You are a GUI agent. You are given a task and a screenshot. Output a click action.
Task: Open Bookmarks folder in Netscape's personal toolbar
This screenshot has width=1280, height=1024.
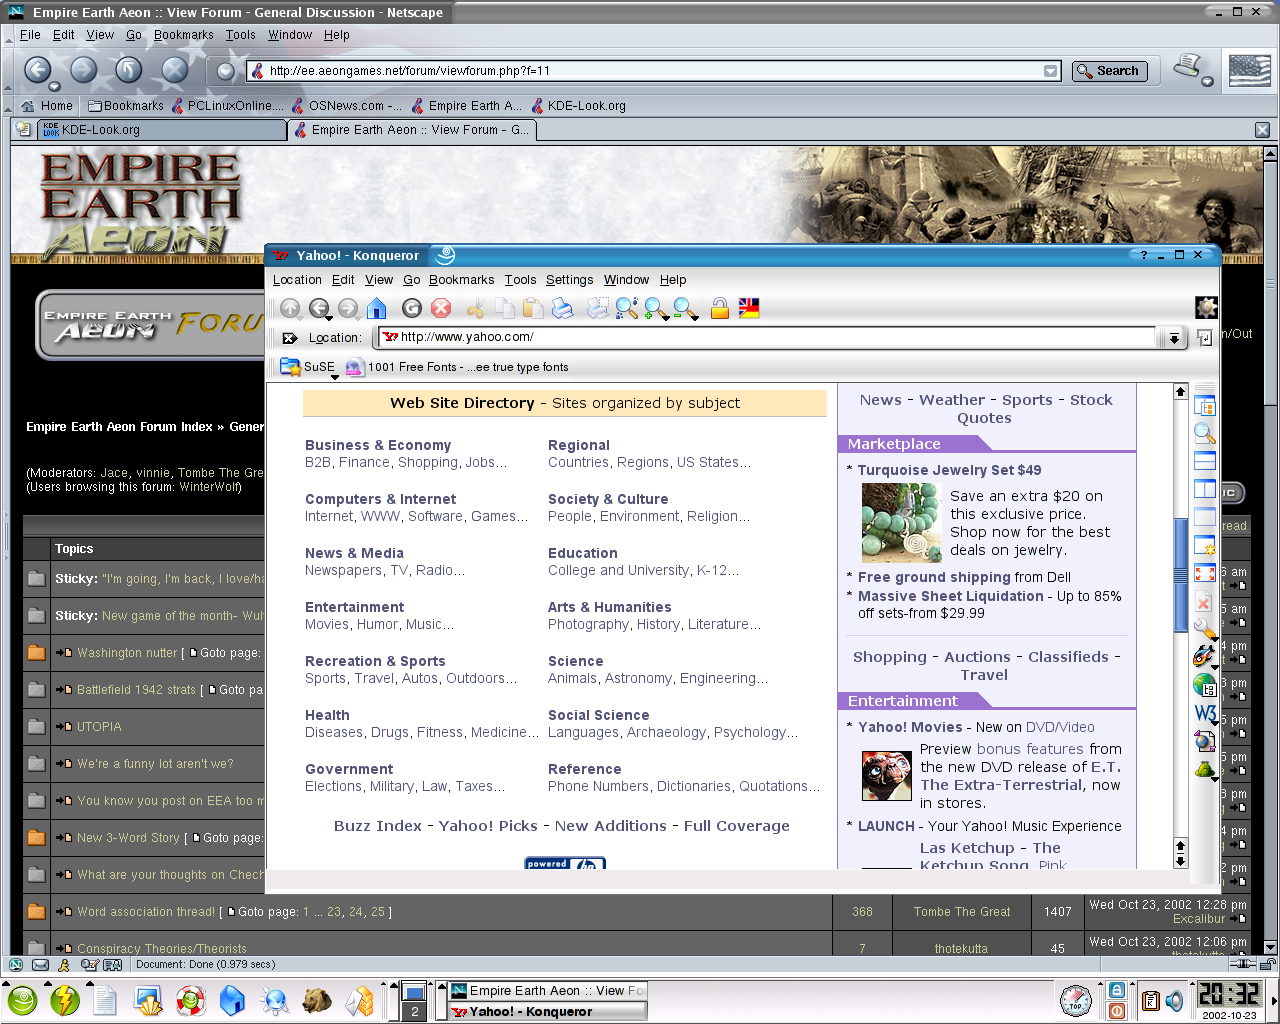pos(126,106)
